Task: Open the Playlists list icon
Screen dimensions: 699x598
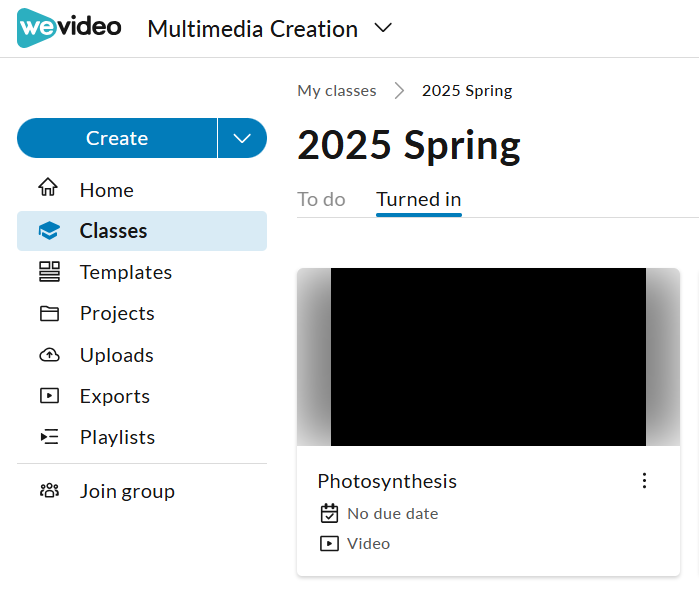Action: (49, 437)
